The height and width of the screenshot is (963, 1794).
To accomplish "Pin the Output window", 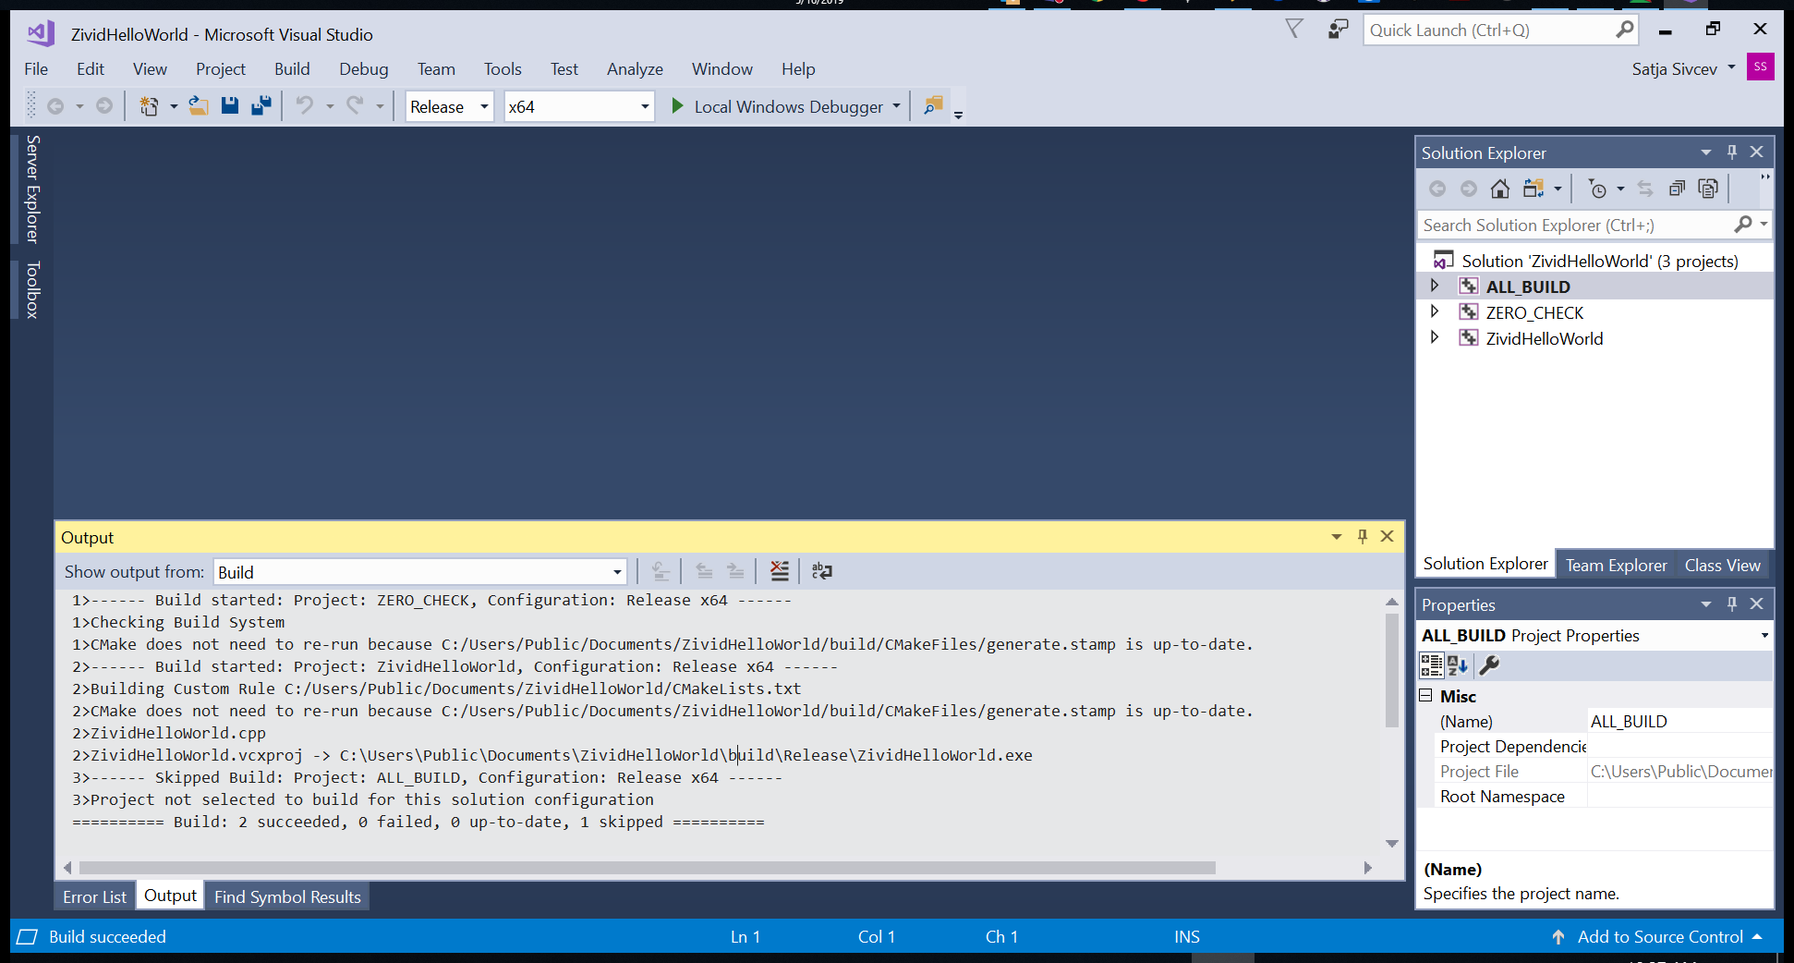I will (x=1362, y=537).
